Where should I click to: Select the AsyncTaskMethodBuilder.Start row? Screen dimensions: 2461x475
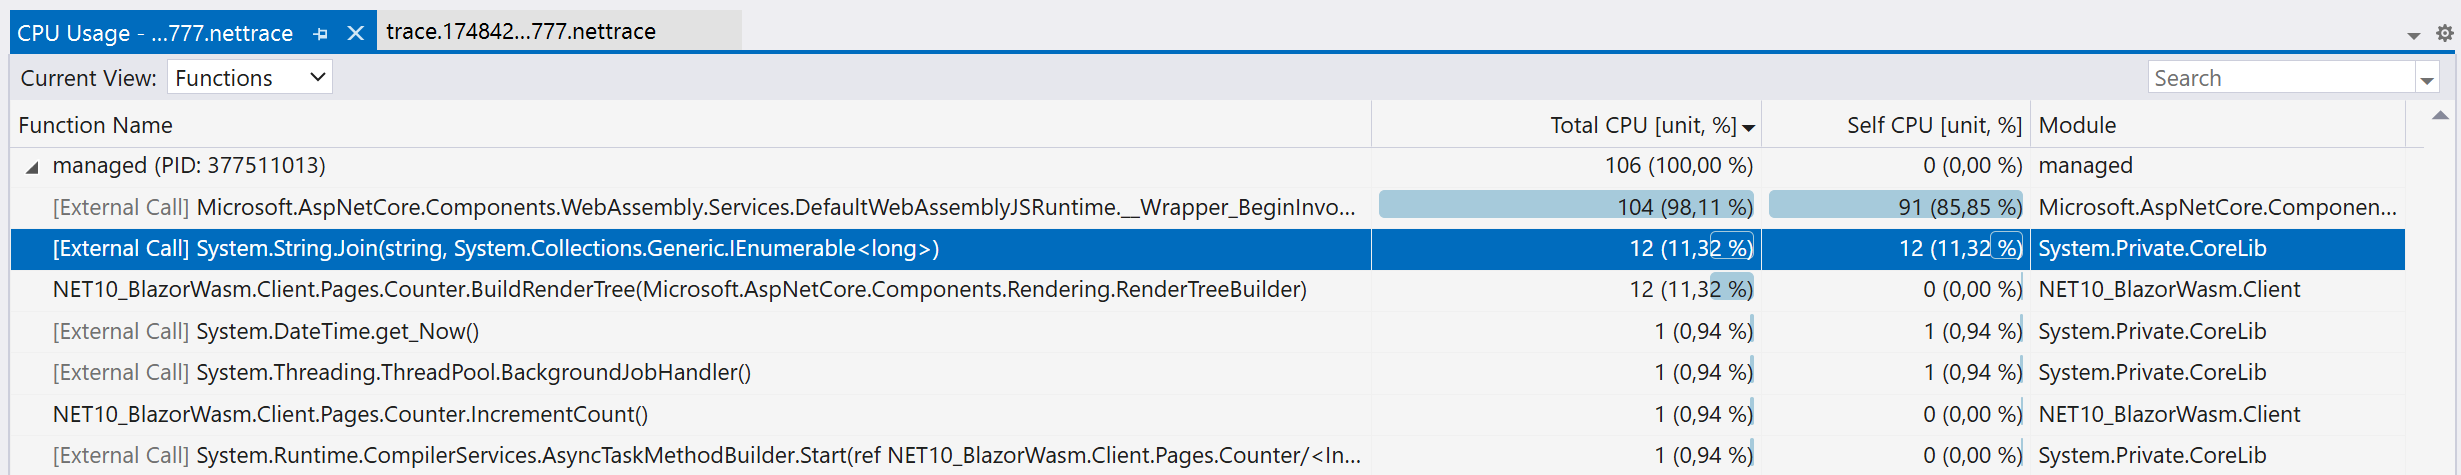pyautogui.click(x=1207, y=455)
